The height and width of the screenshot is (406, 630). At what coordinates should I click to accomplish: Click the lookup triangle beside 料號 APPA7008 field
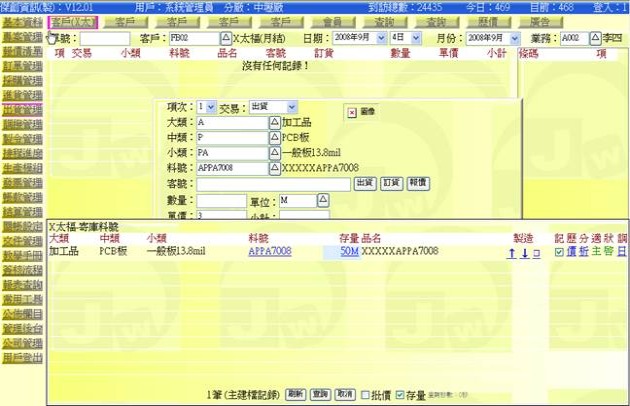pyautogui.click(x=276, y=168)
